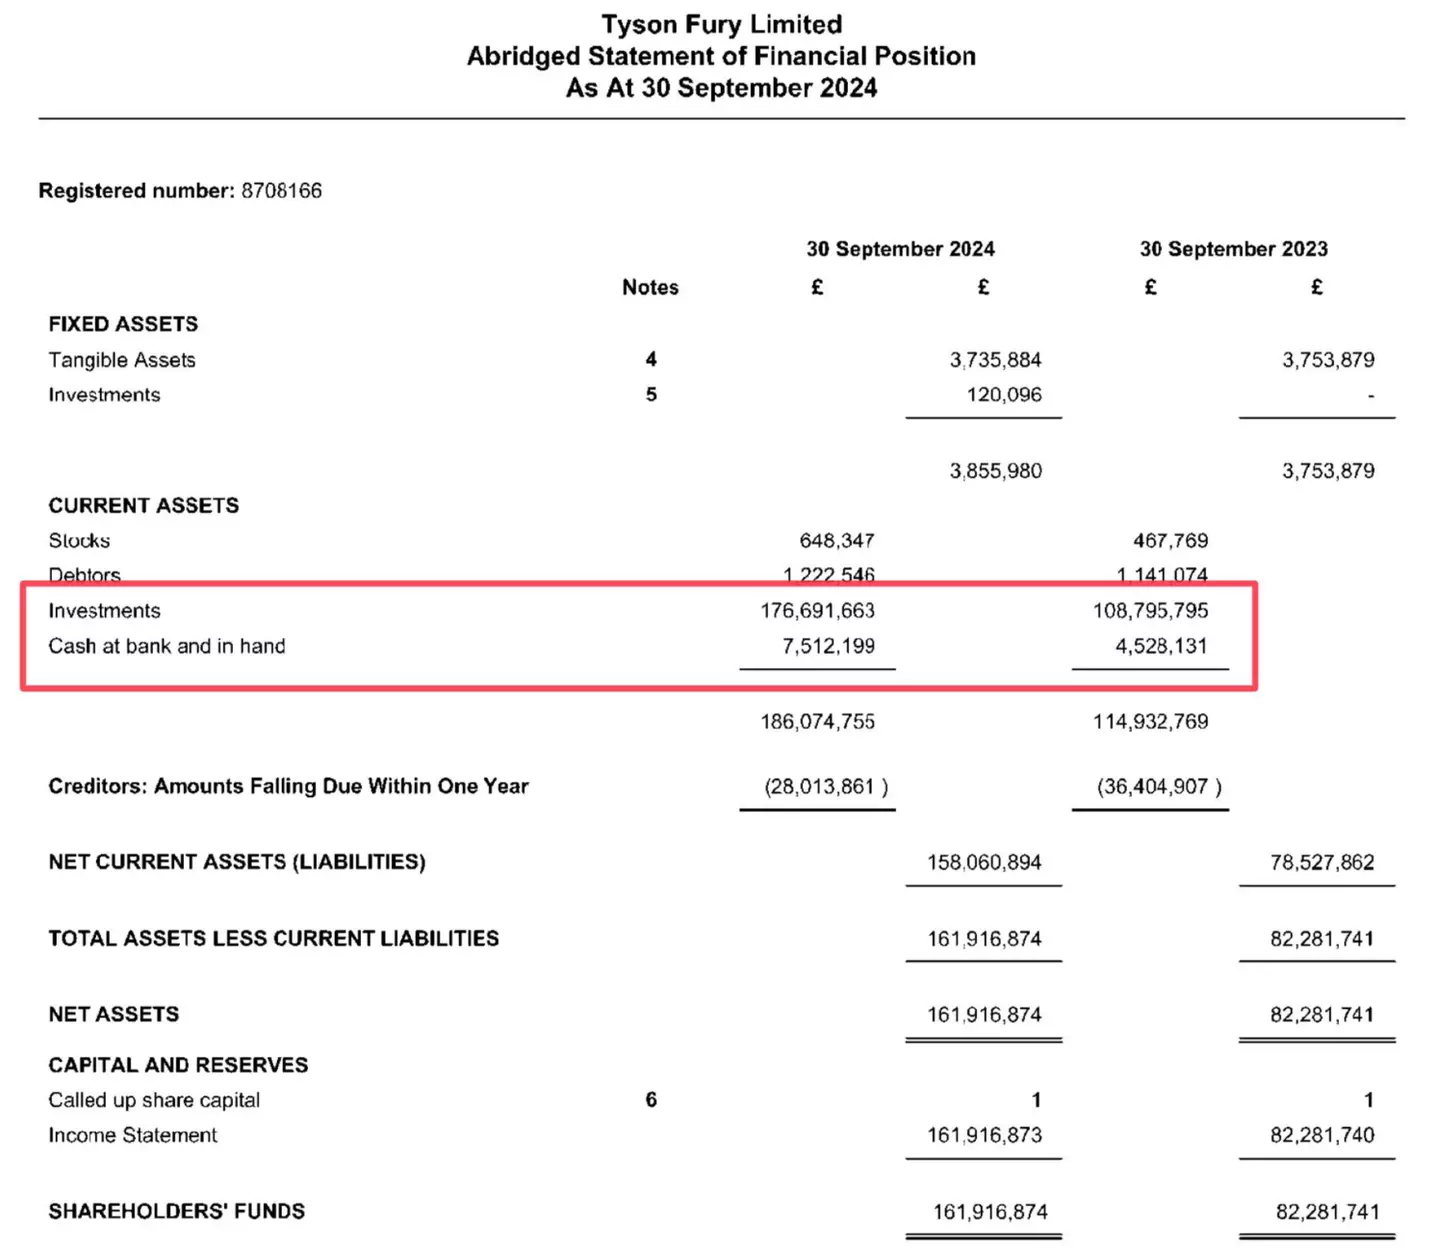Viewport: 1440px width, 1259px height.
Task: Click the Tangible Assets value 3,735,884
Action: [x=995, y=360]
